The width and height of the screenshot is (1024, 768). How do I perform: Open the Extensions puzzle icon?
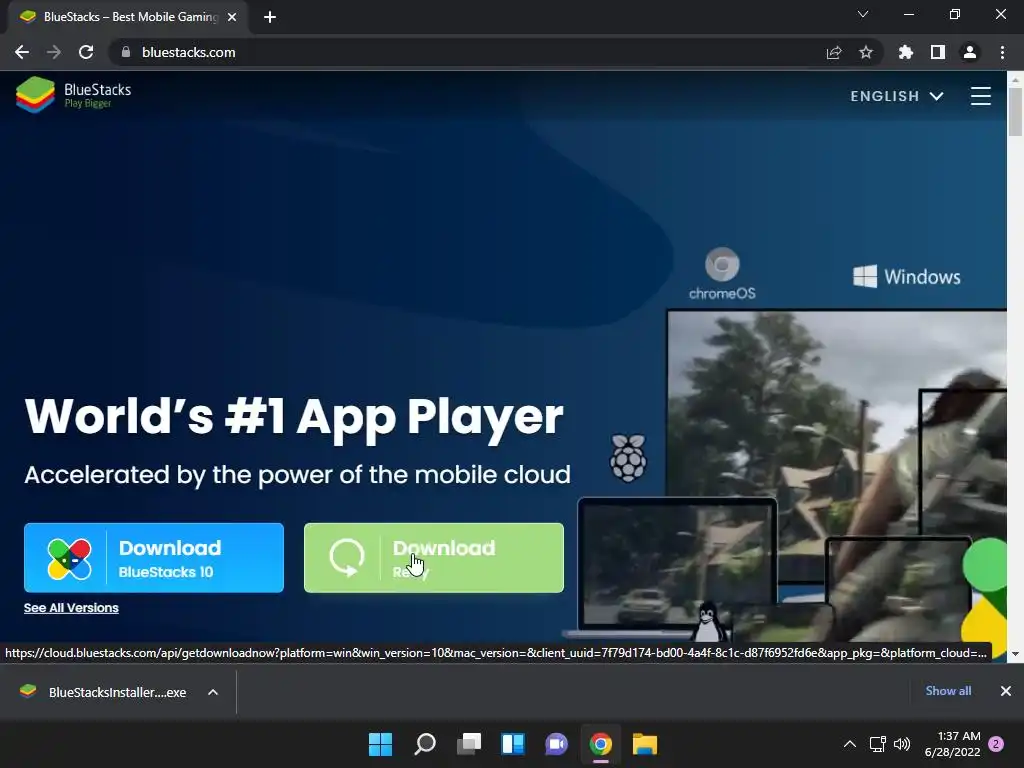coord(906,52)
